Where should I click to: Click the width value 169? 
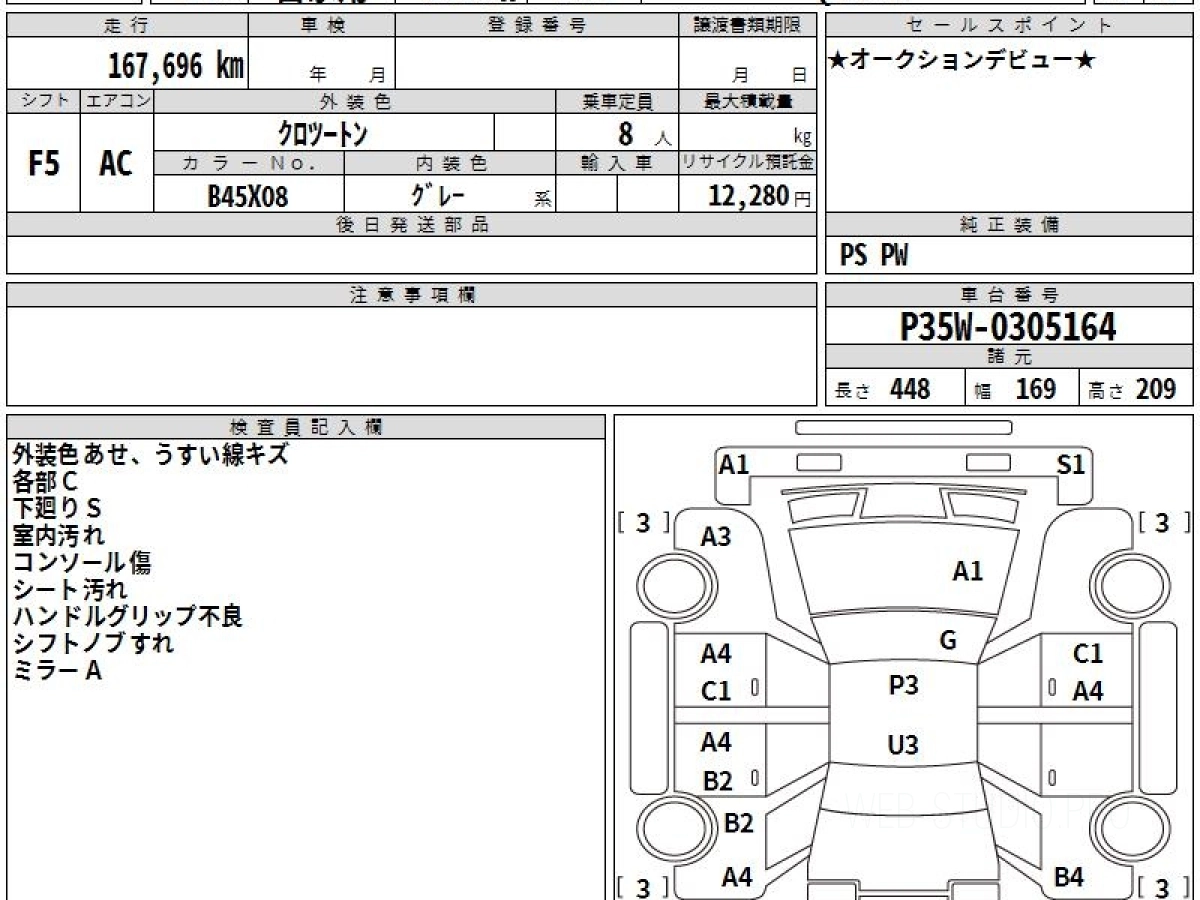[1035, 389]
